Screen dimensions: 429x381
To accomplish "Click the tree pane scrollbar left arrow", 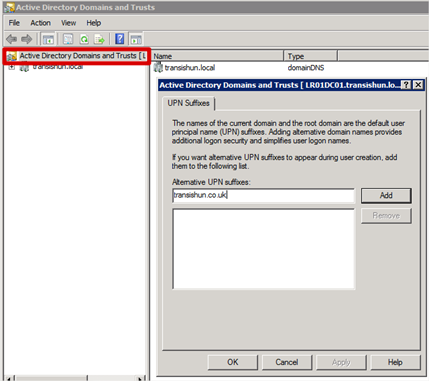I will 9,379.
